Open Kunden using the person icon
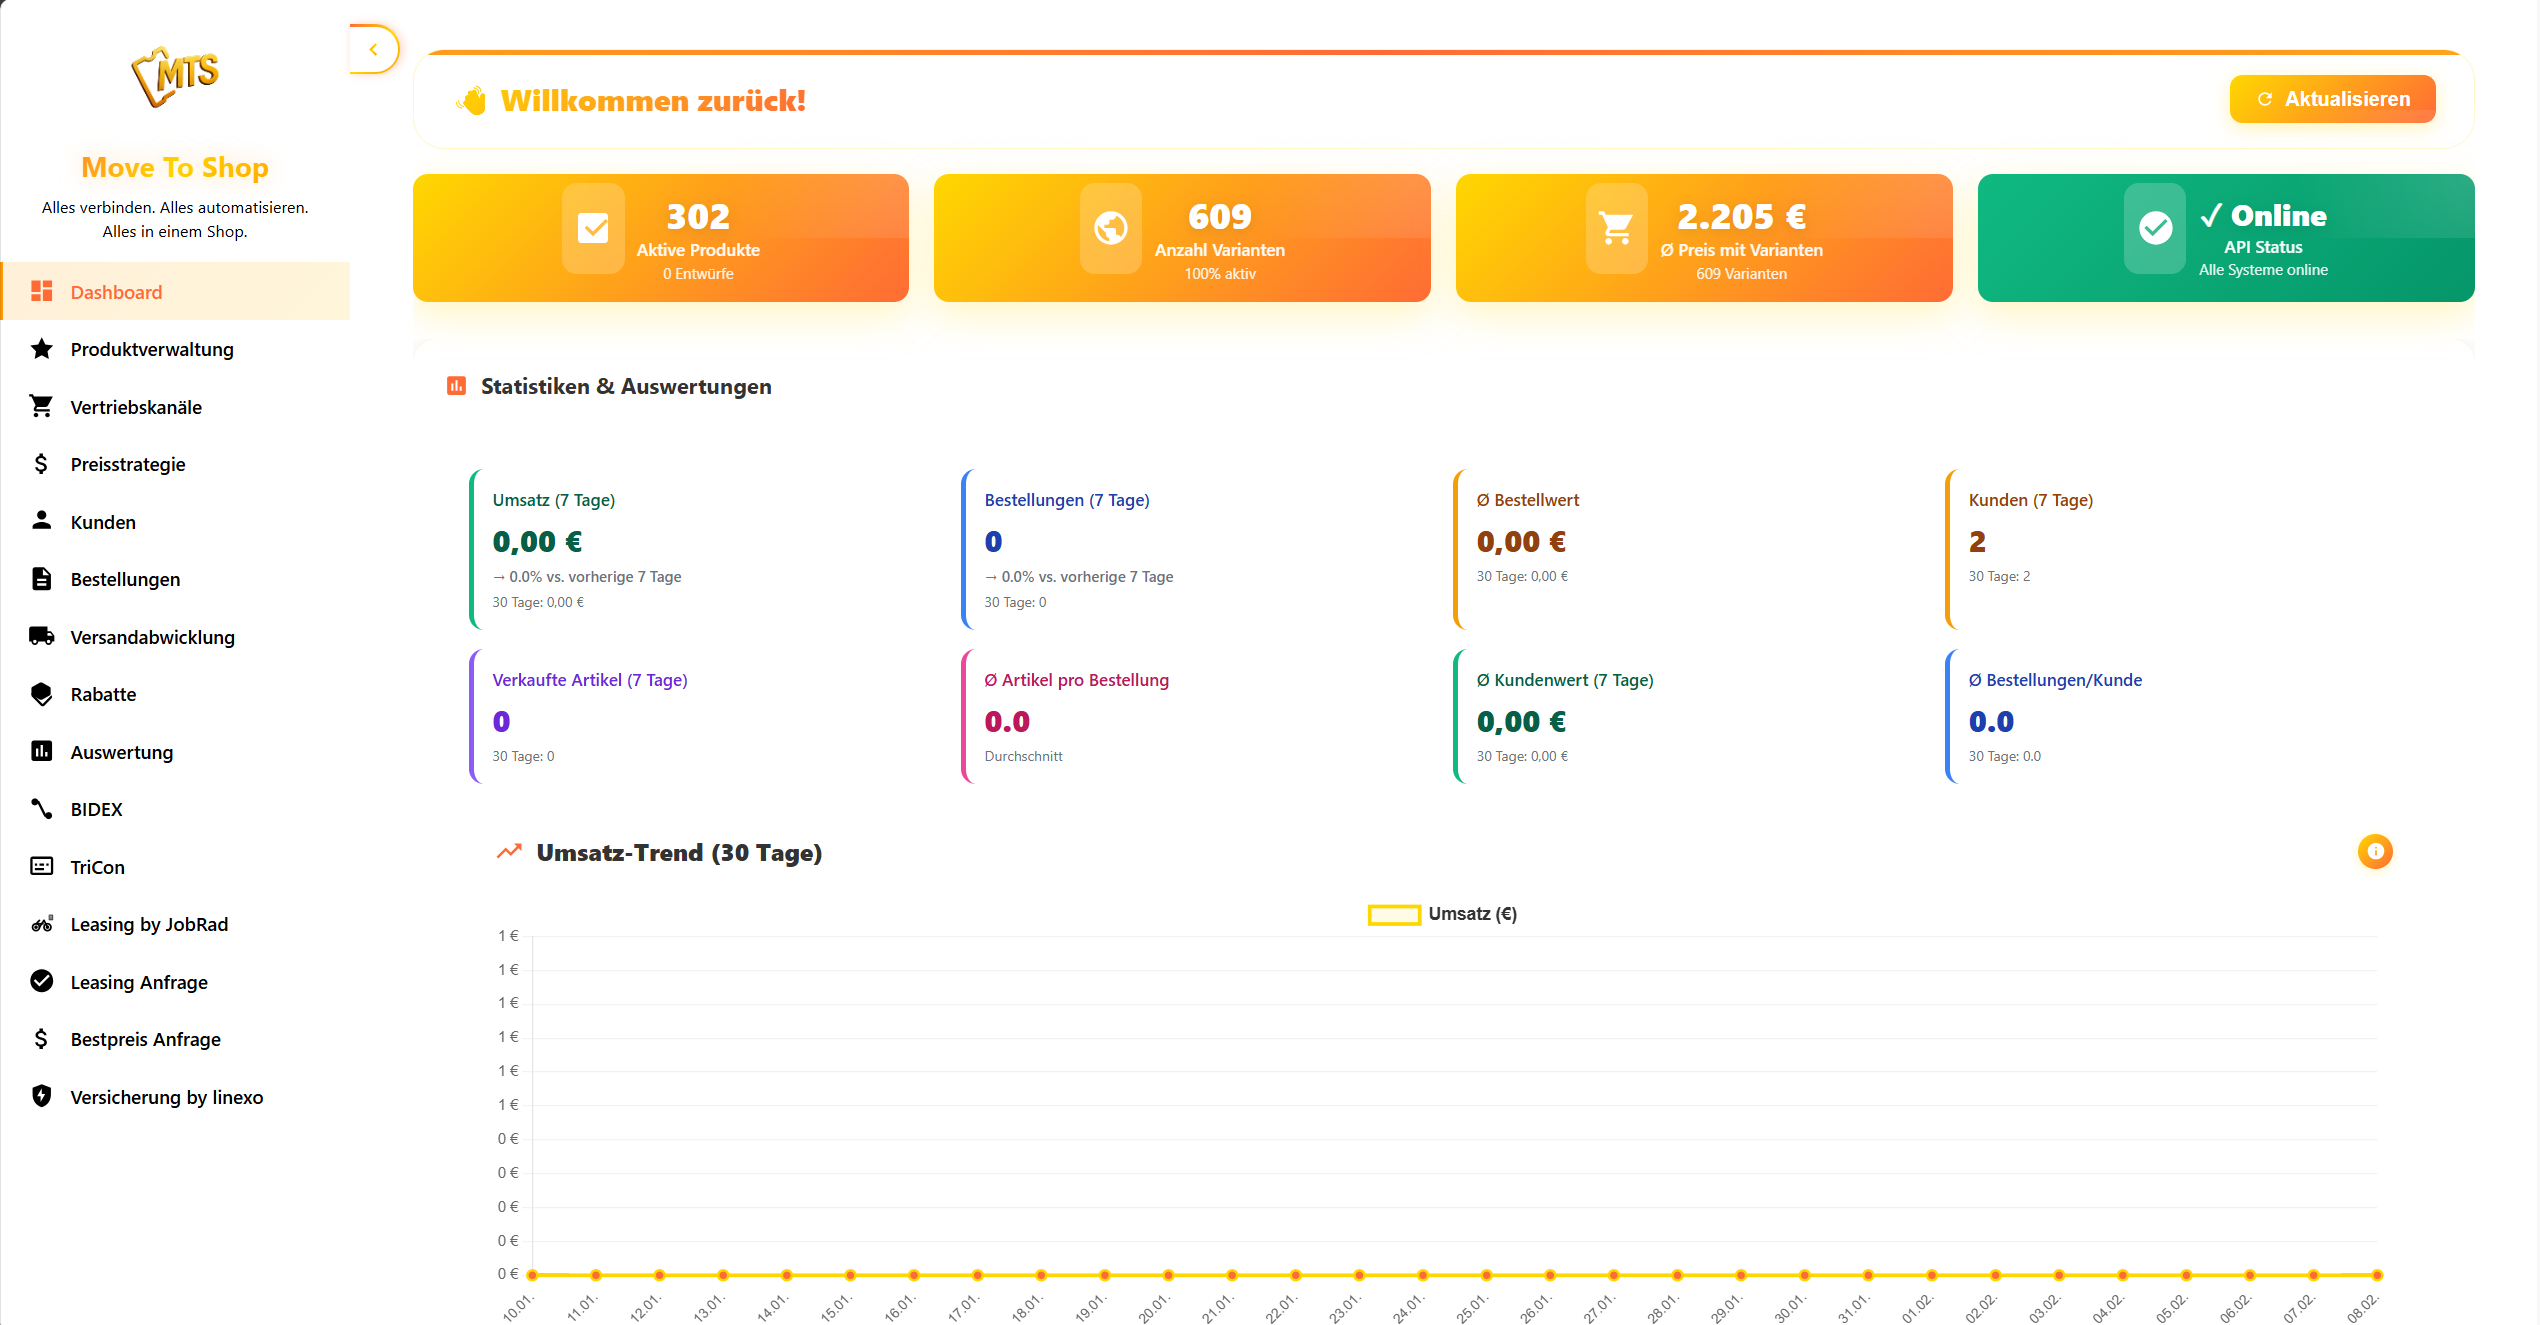 click(41, 521)
